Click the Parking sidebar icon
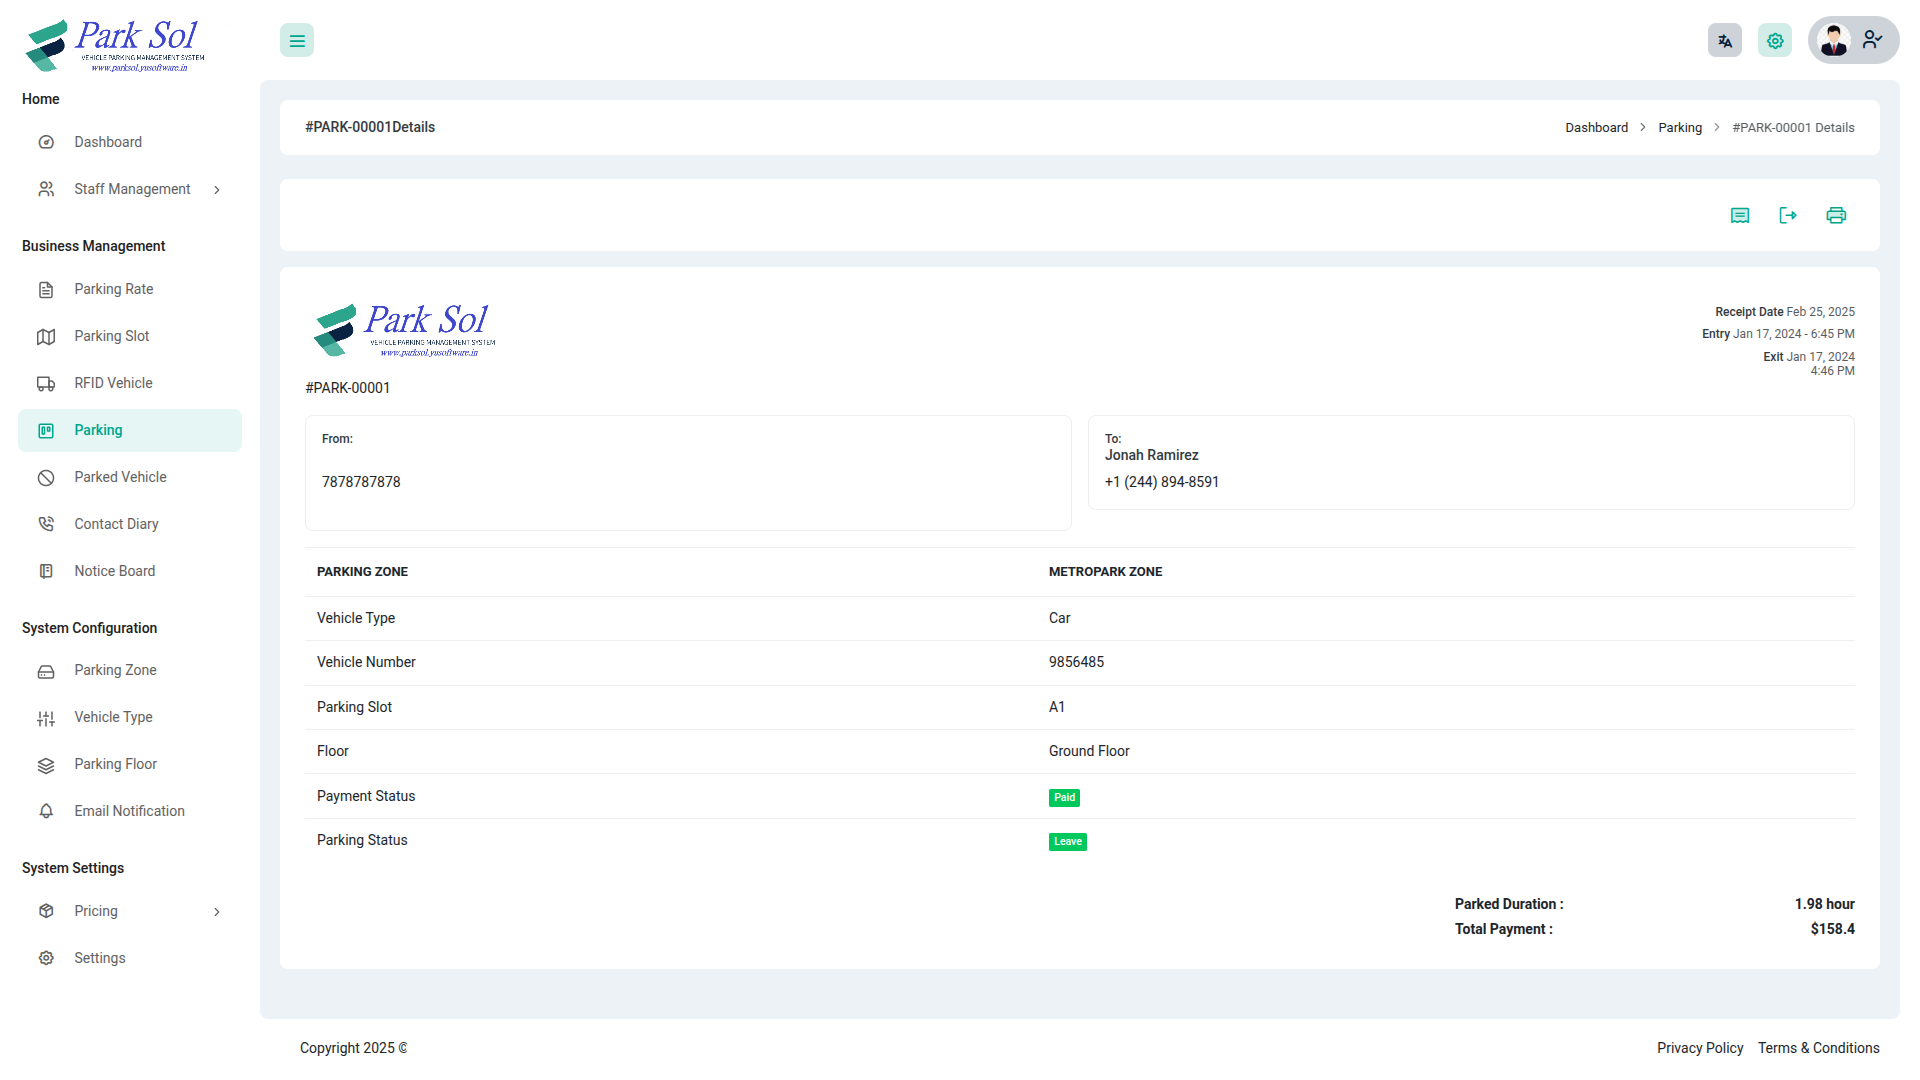Screen dimensions: 1920x1080 click(x=46, y=431)
